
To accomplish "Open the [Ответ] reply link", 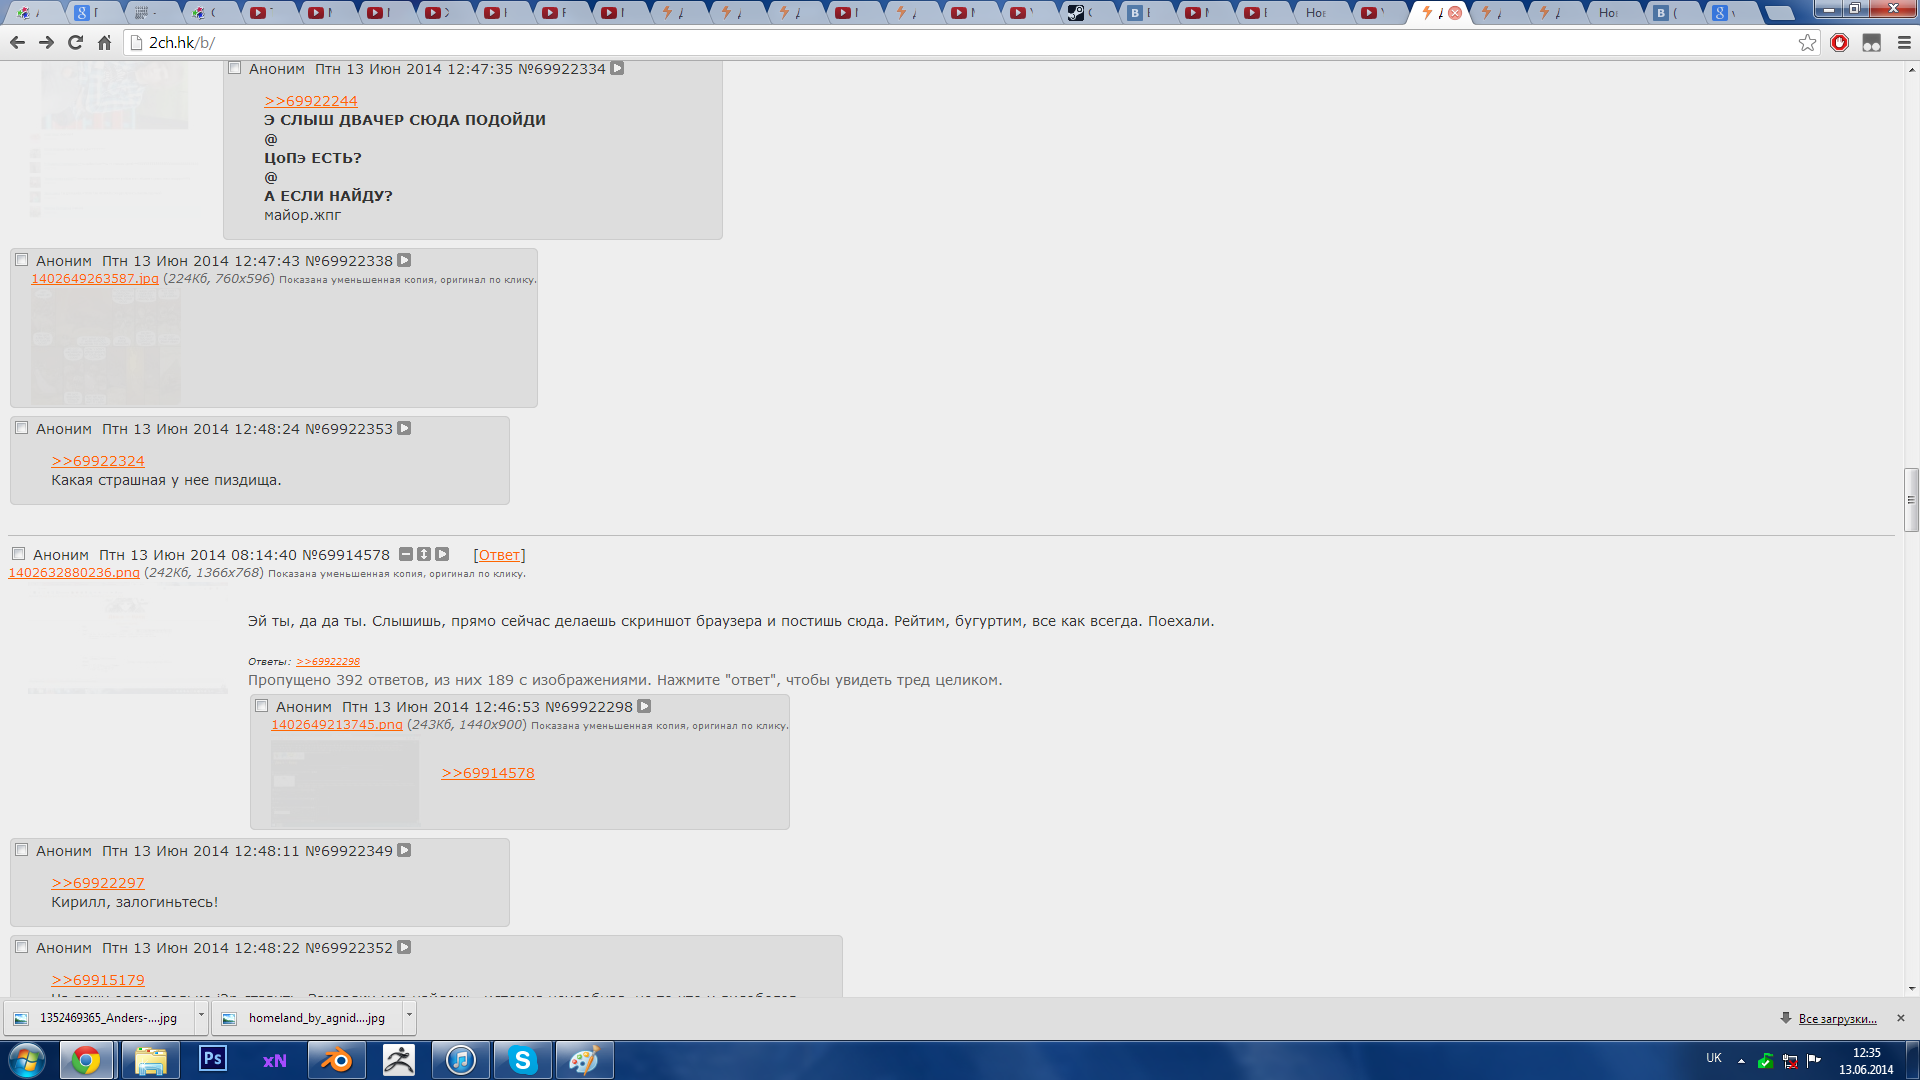I will (x=499, y=555).
